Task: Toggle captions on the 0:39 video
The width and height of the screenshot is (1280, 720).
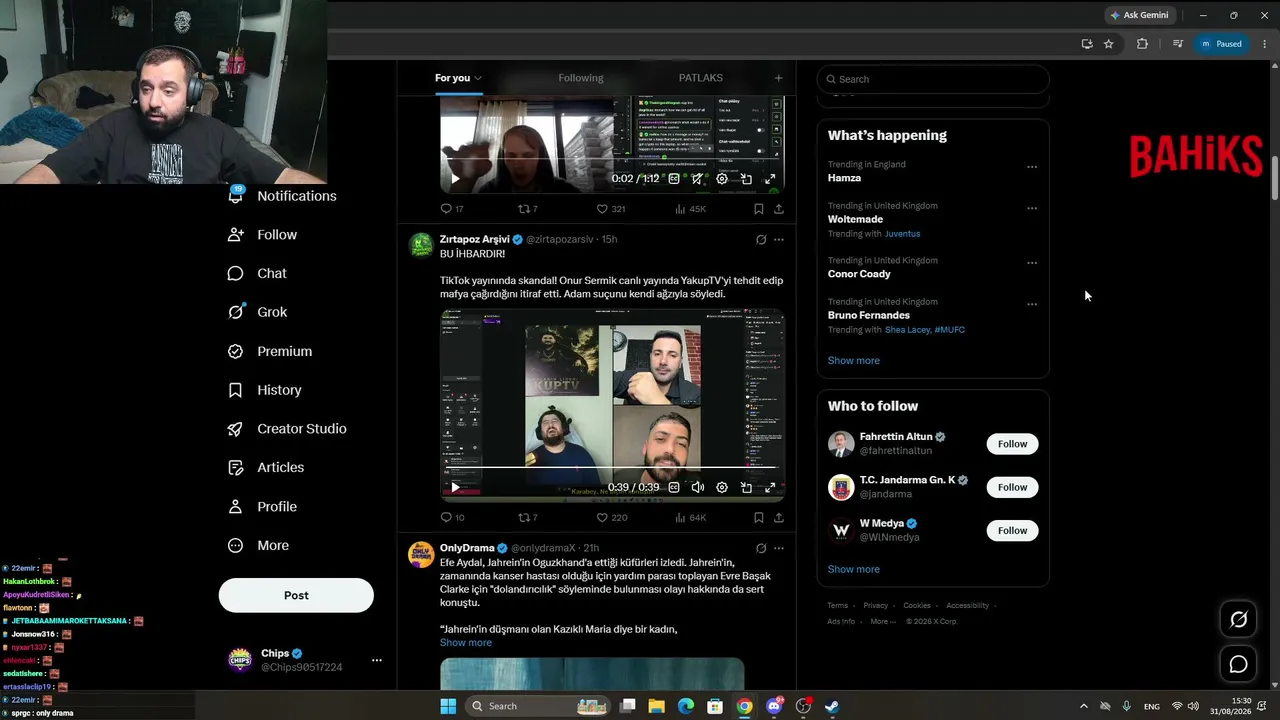Action: 674,487
